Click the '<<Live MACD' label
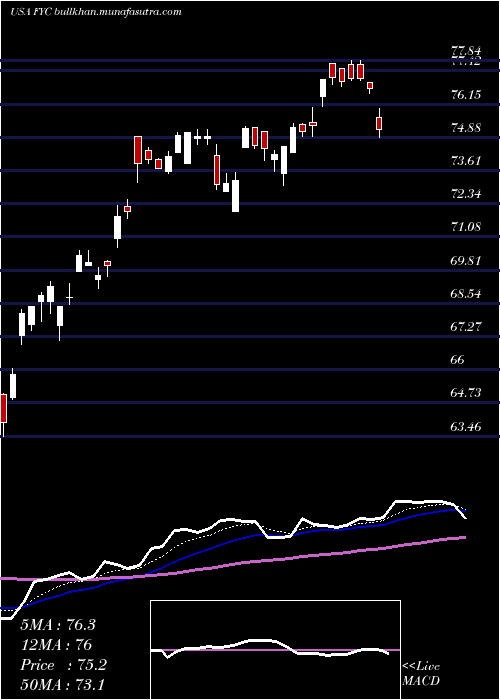 pos(421,674)
